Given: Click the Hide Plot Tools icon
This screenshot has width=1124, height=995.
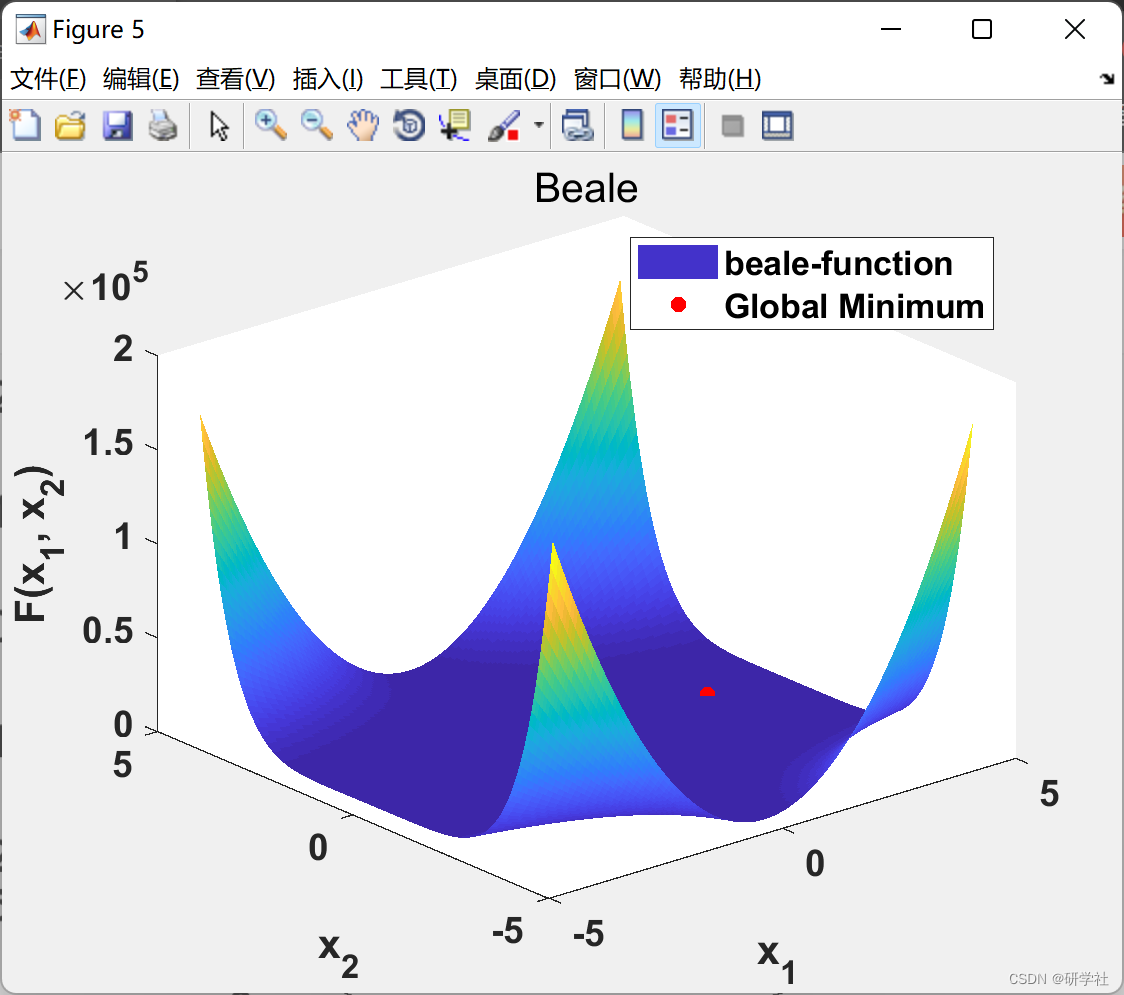Looking at the screenshot, I should 732,126.
